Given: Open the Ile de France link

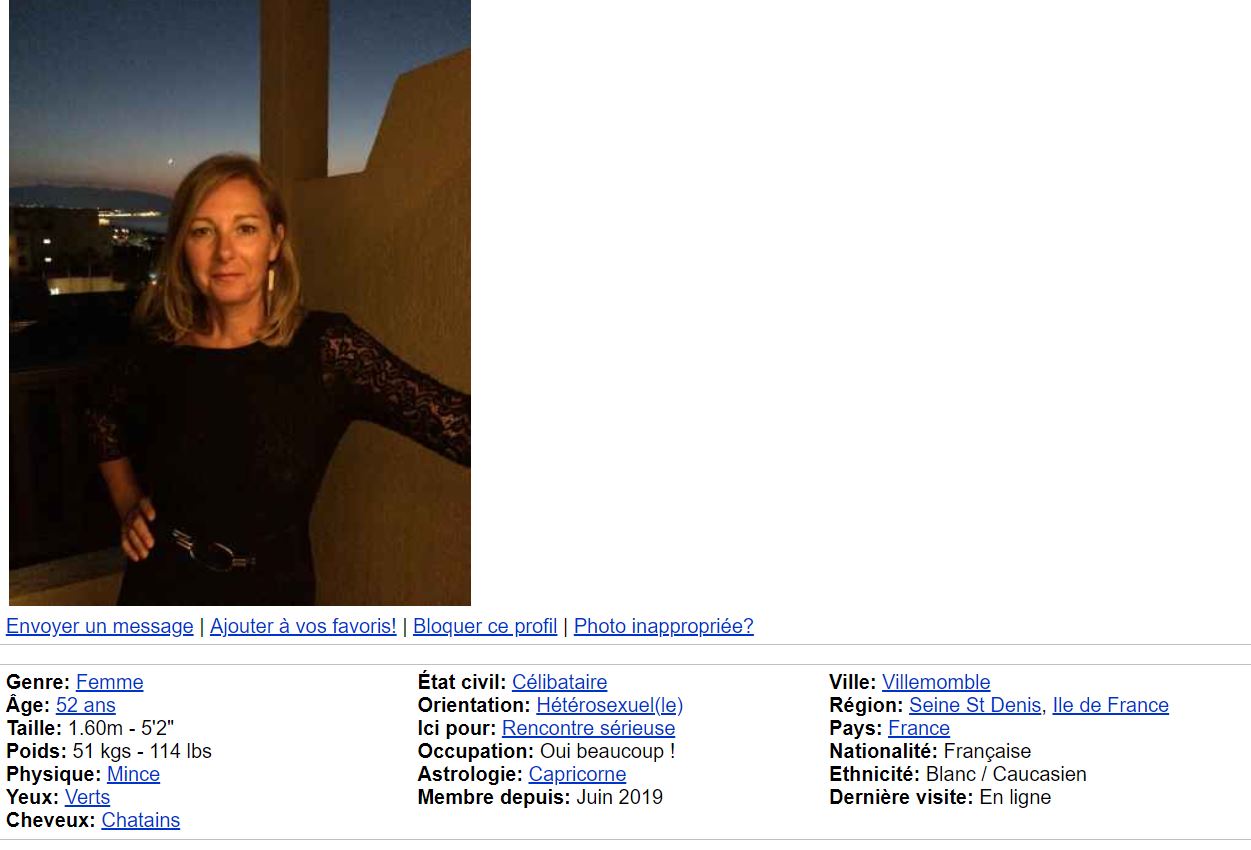Looking at the screenshot, I should pos(1111,705).
